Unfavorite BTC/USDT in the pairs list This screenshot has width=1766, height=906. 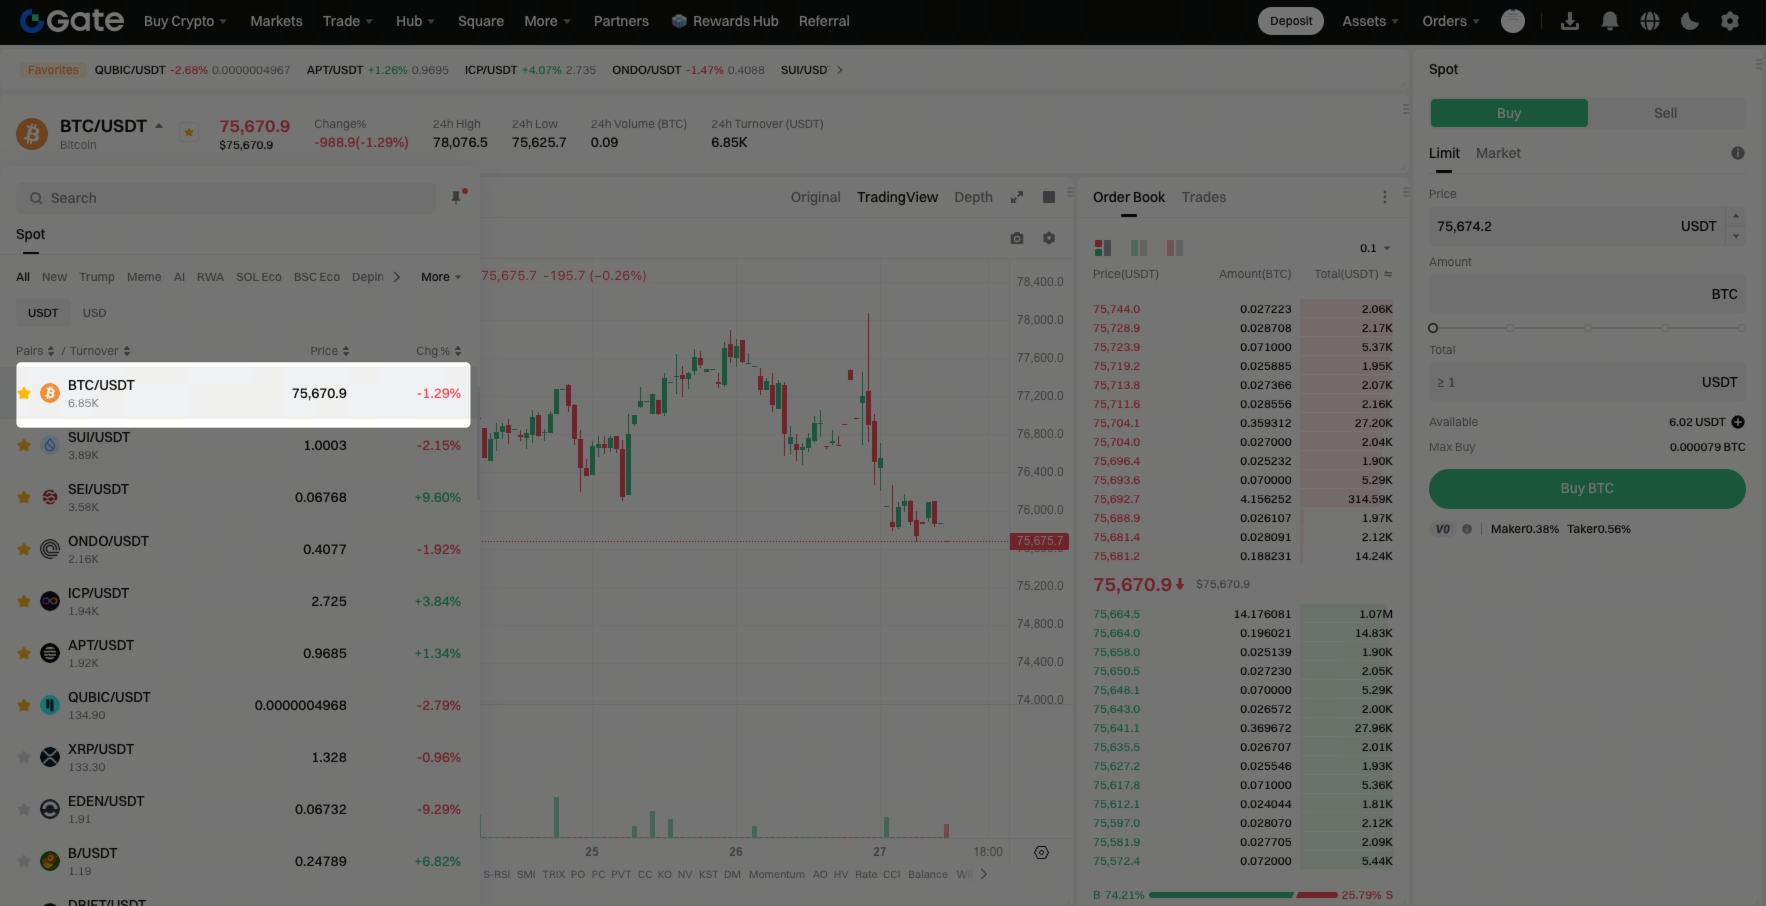pyautogui.click(x=24, y=393)
